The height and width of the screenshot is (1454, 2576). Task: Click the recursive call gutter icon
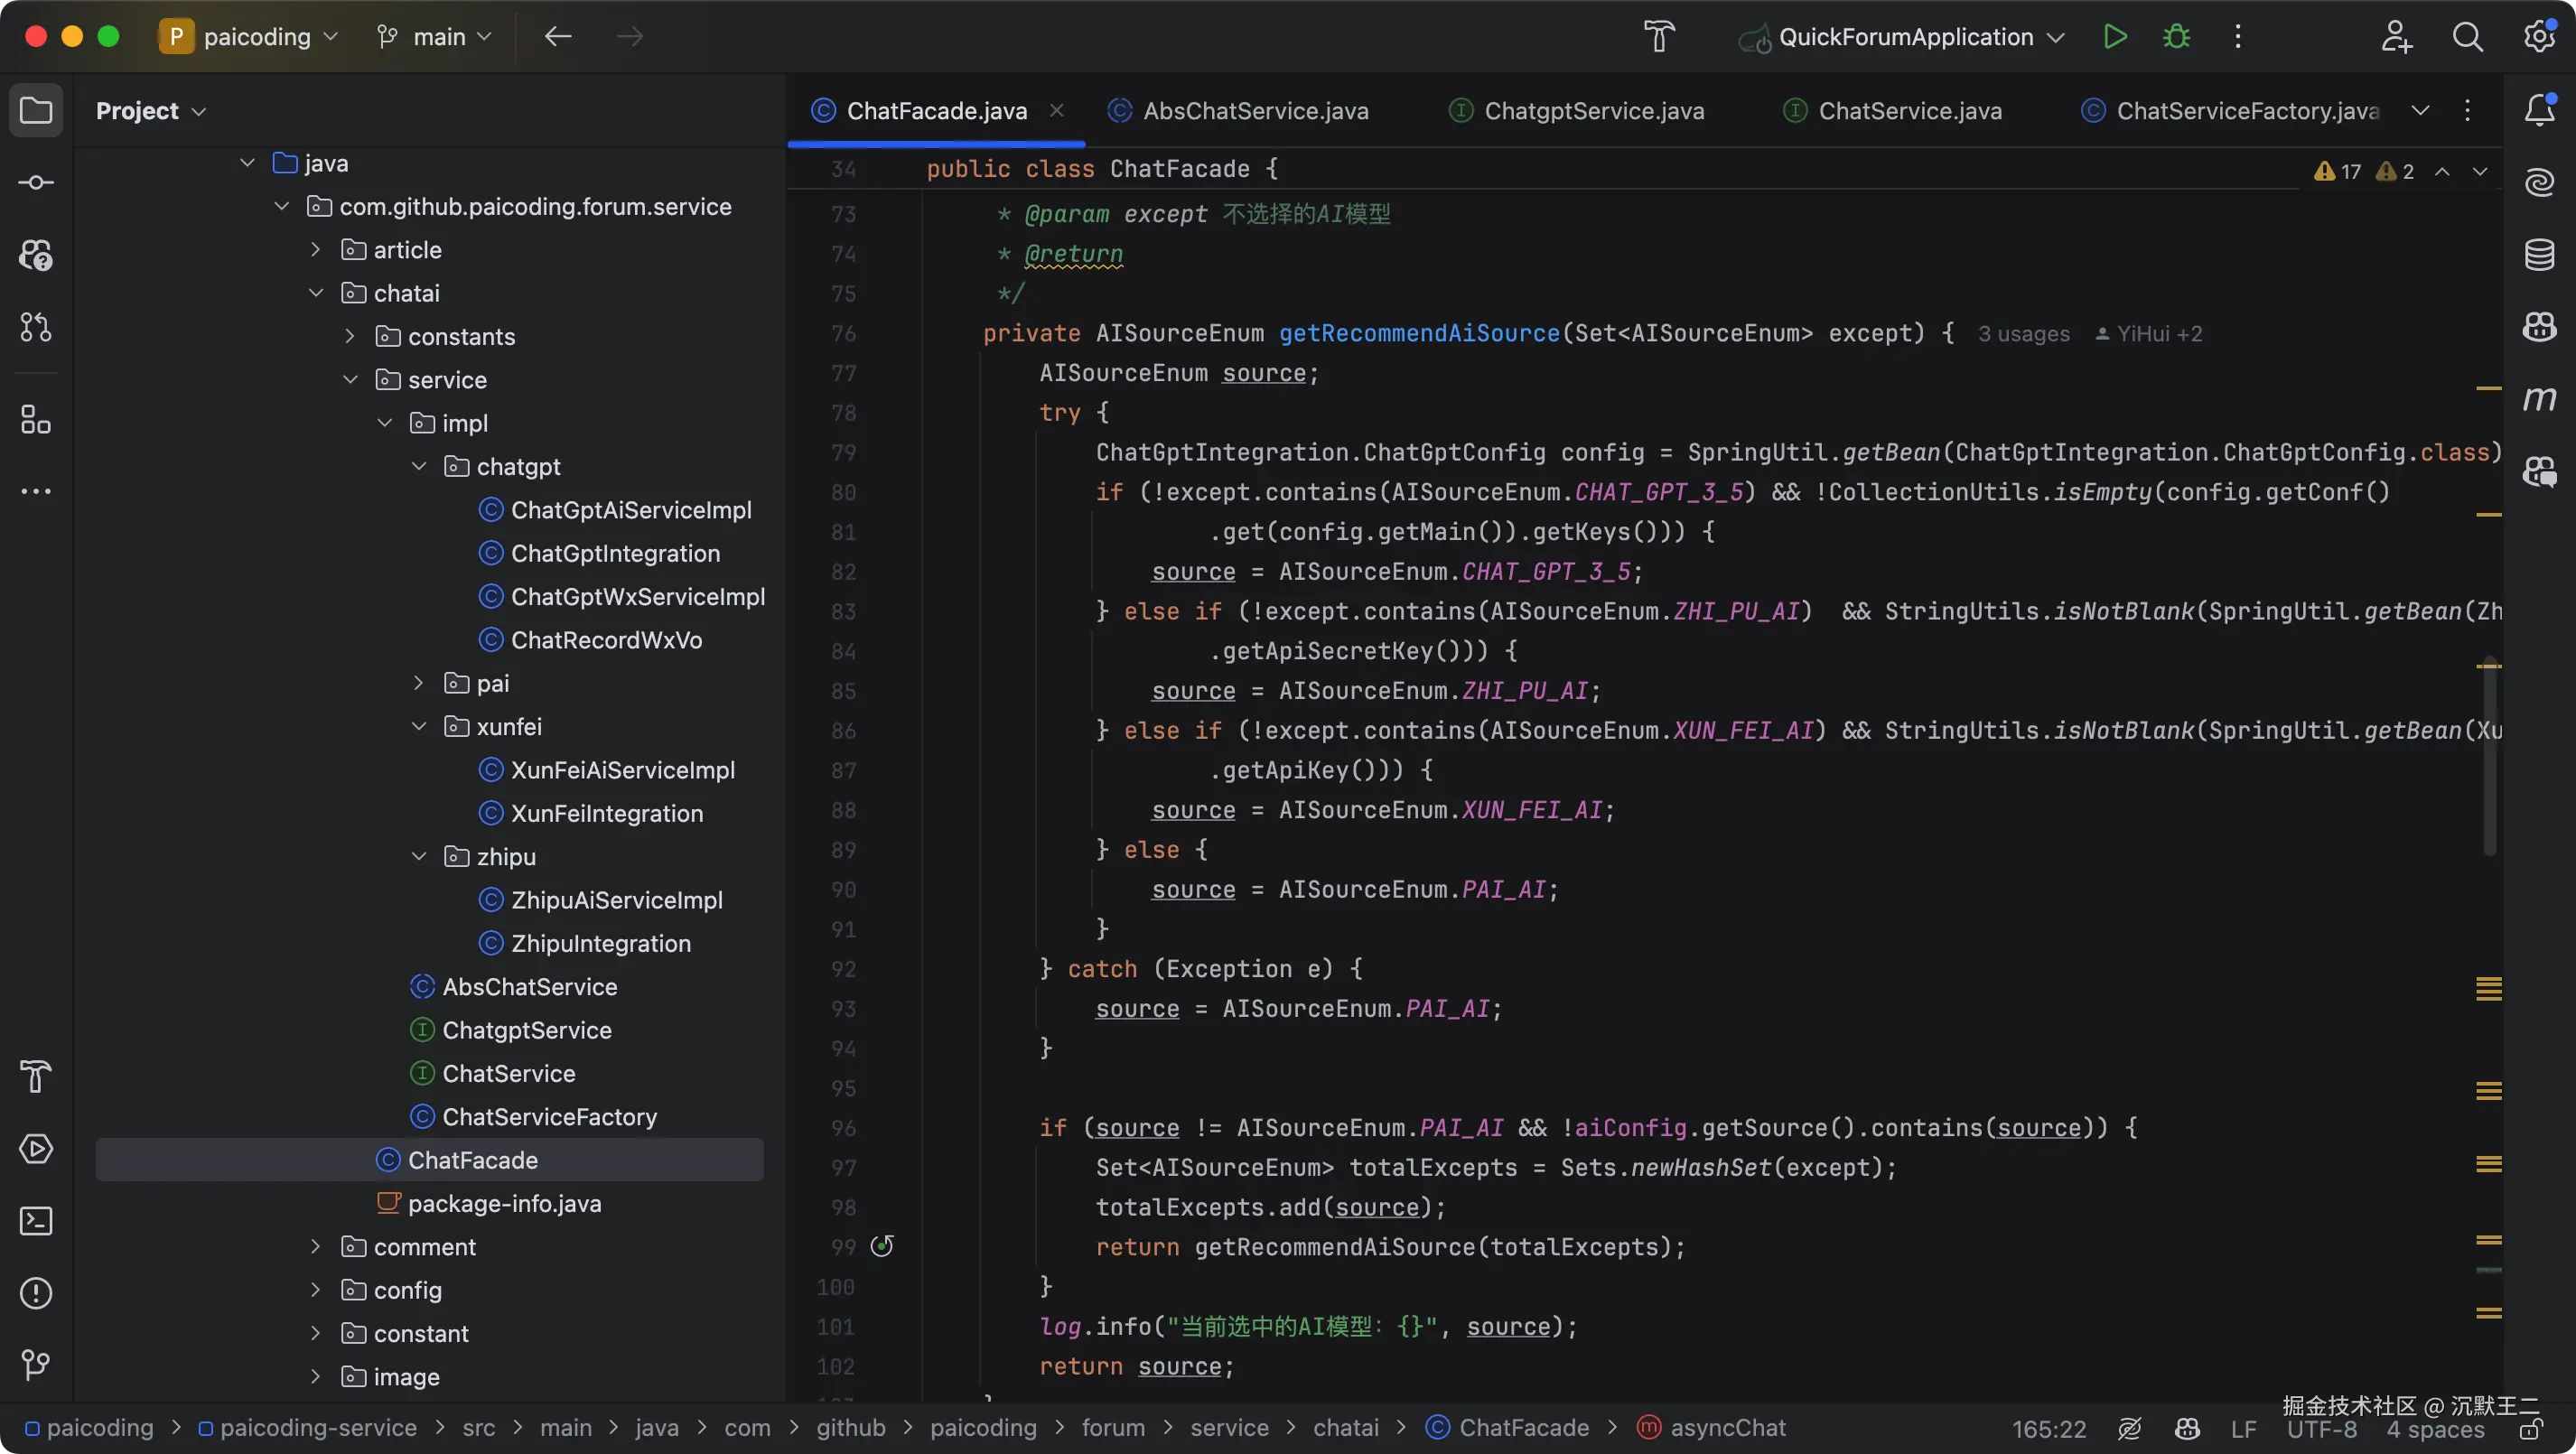881,1246
